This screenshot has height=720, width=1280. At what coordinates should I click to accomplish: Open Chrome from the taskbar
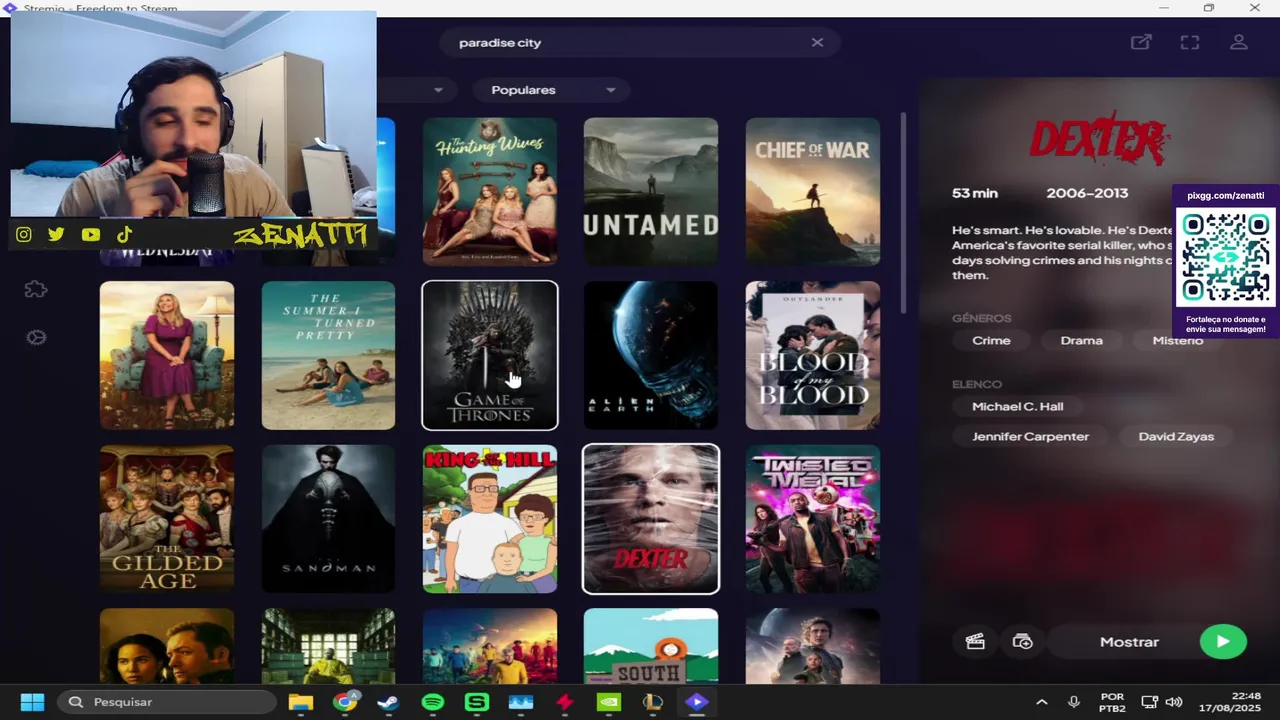click(344, 702)
